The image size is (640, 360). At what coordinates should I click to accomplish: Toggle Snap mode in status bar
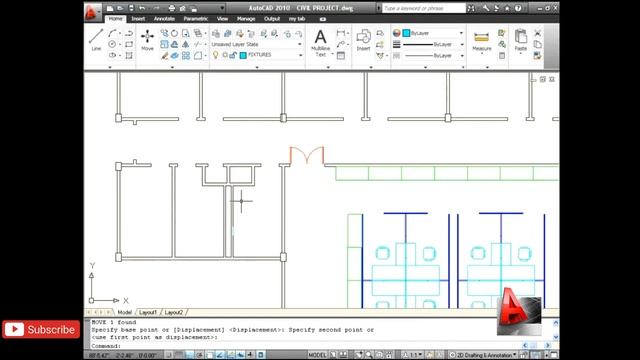tap(169, 355)
